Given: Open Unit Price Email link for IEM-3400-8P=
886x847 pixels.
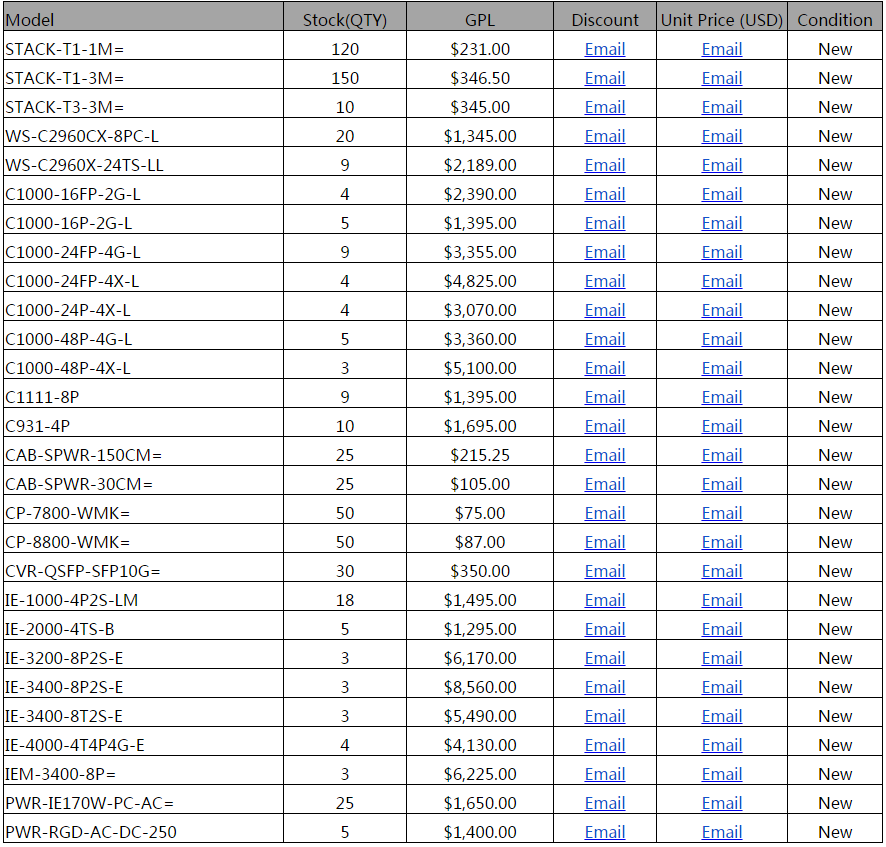Looking at the screenshot, I should 722,774.
